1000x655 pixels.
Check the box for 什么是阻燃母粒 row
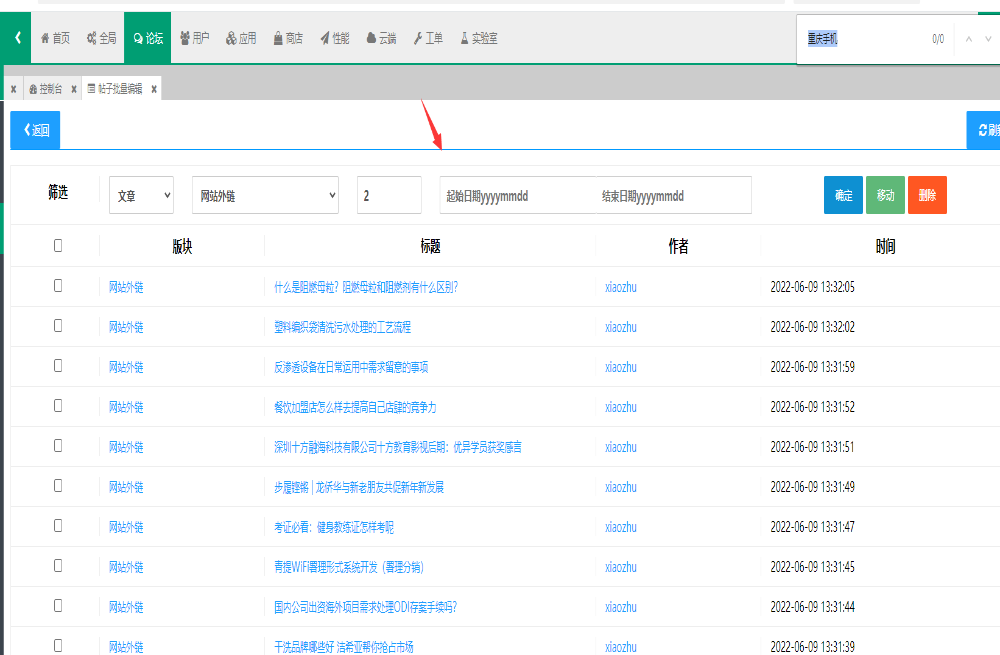point(58,286)
